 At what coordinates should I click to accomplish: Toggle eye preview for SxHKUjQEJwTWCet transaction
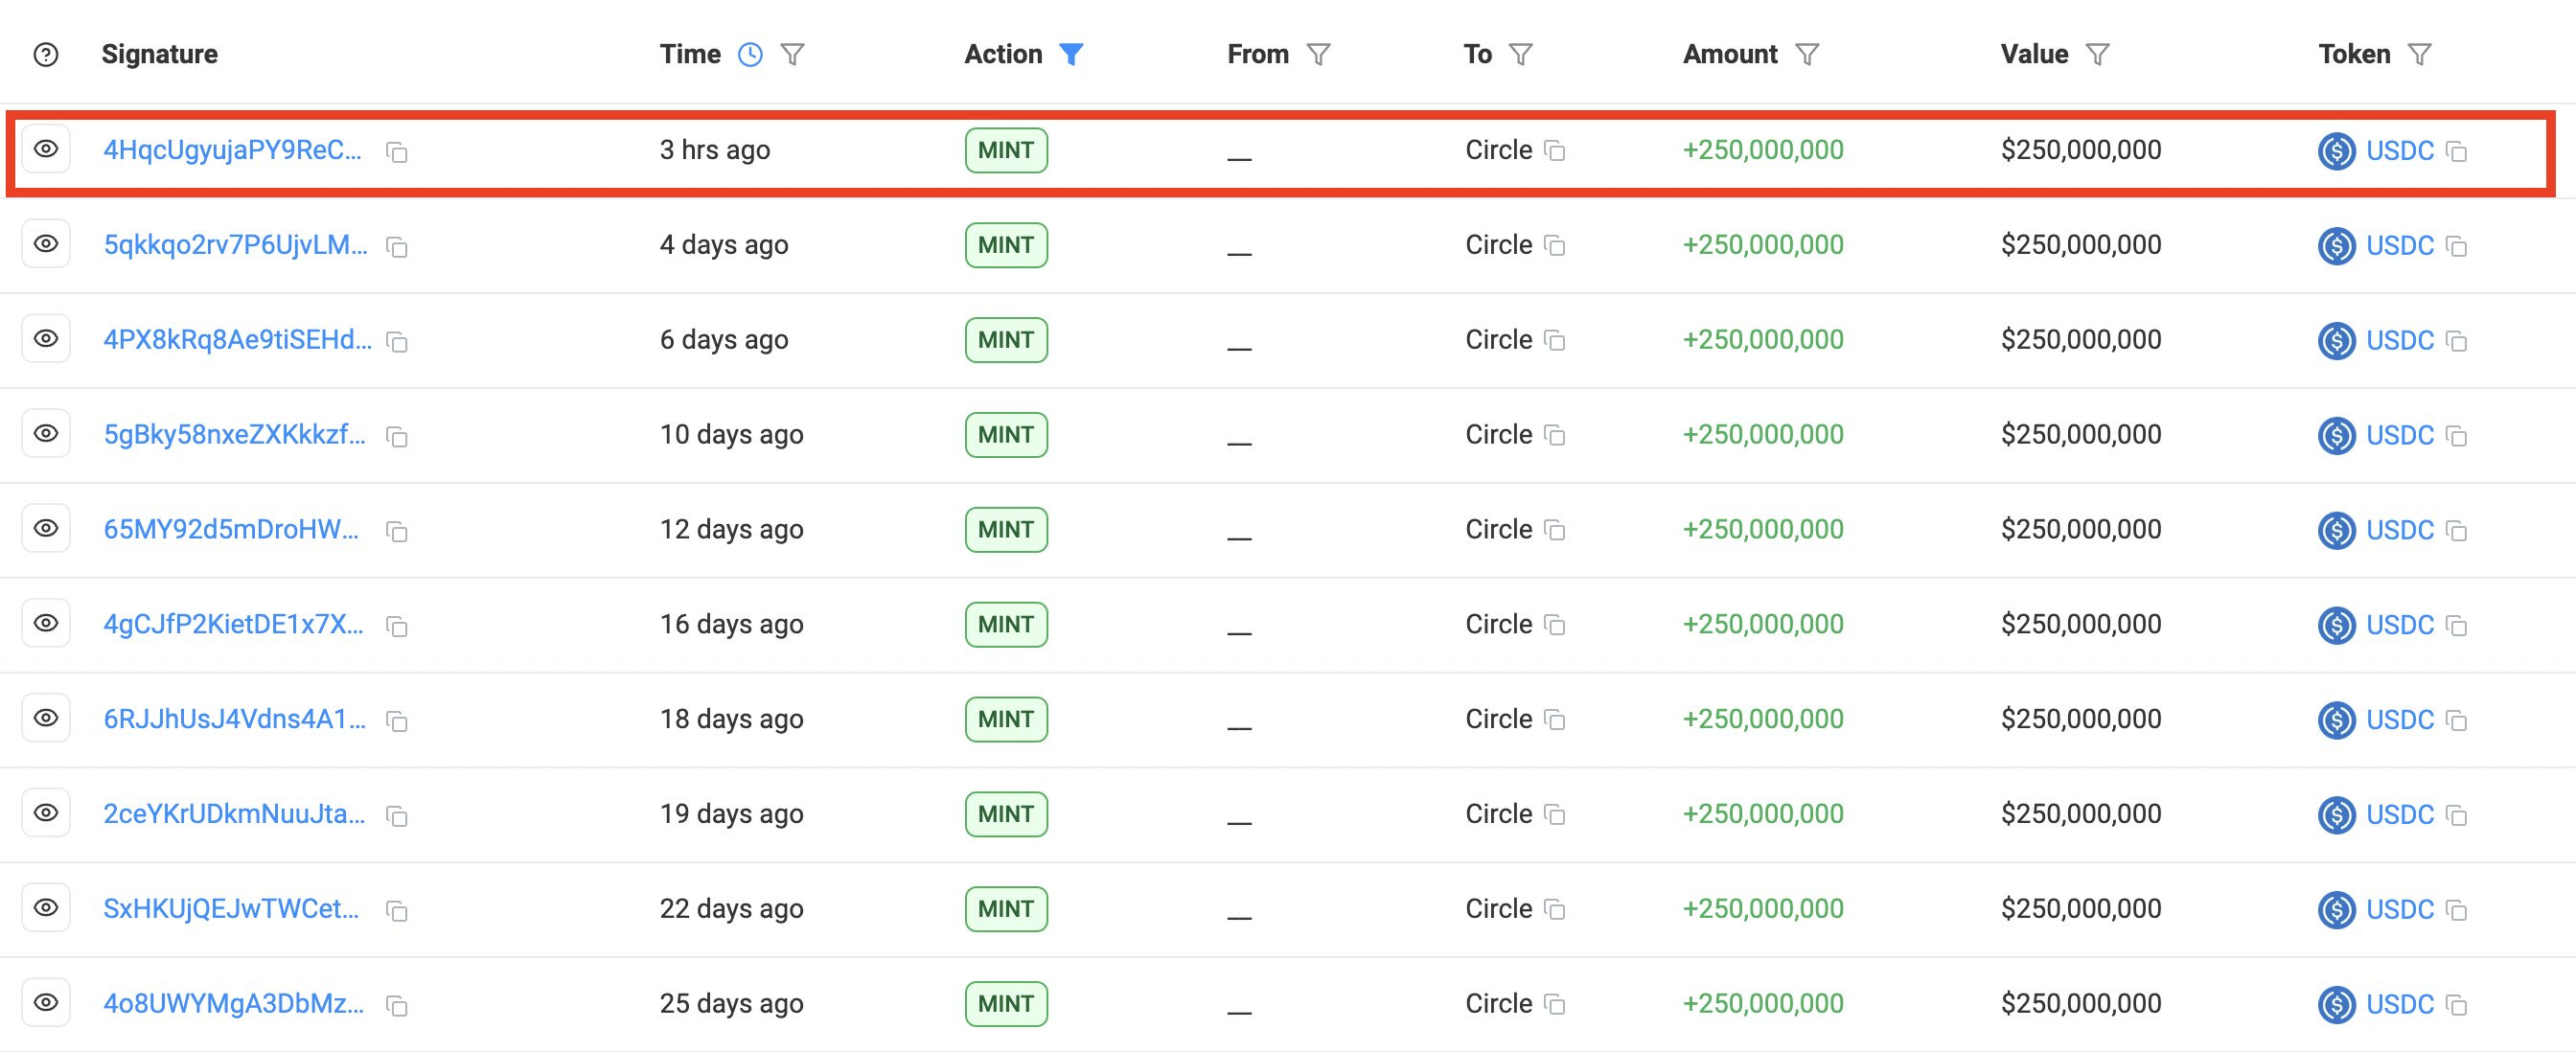(x=46, y=908)
